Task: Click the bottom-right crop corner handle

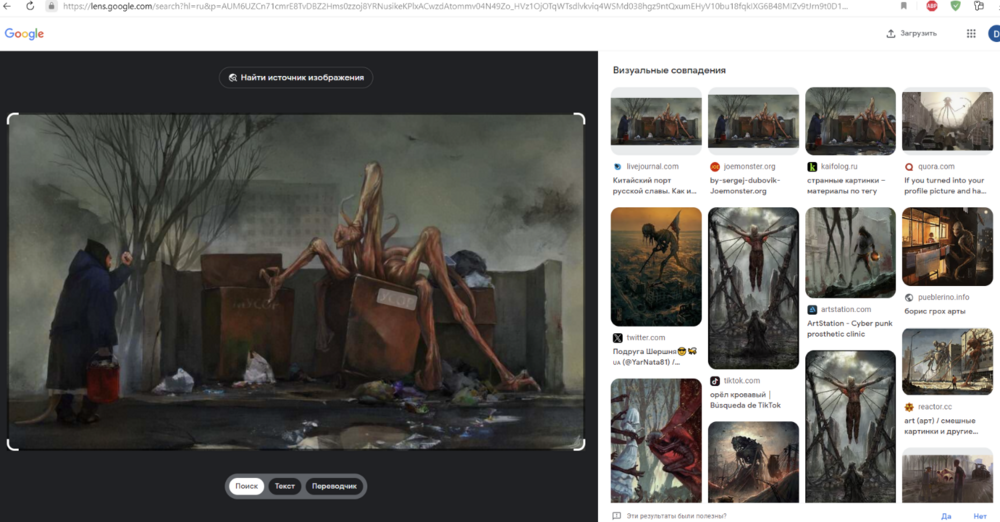Action: [580, 445]
